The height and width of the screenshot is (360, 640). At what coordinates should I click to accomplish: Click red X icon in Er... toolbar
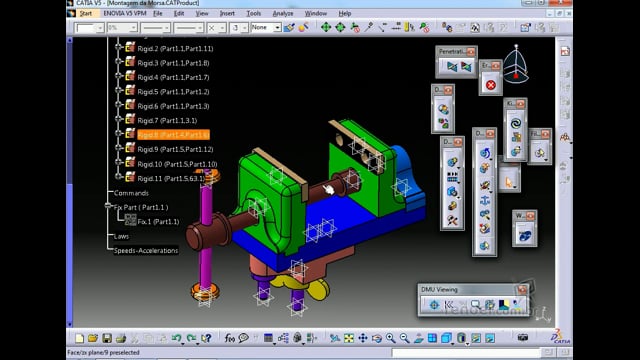491,85
